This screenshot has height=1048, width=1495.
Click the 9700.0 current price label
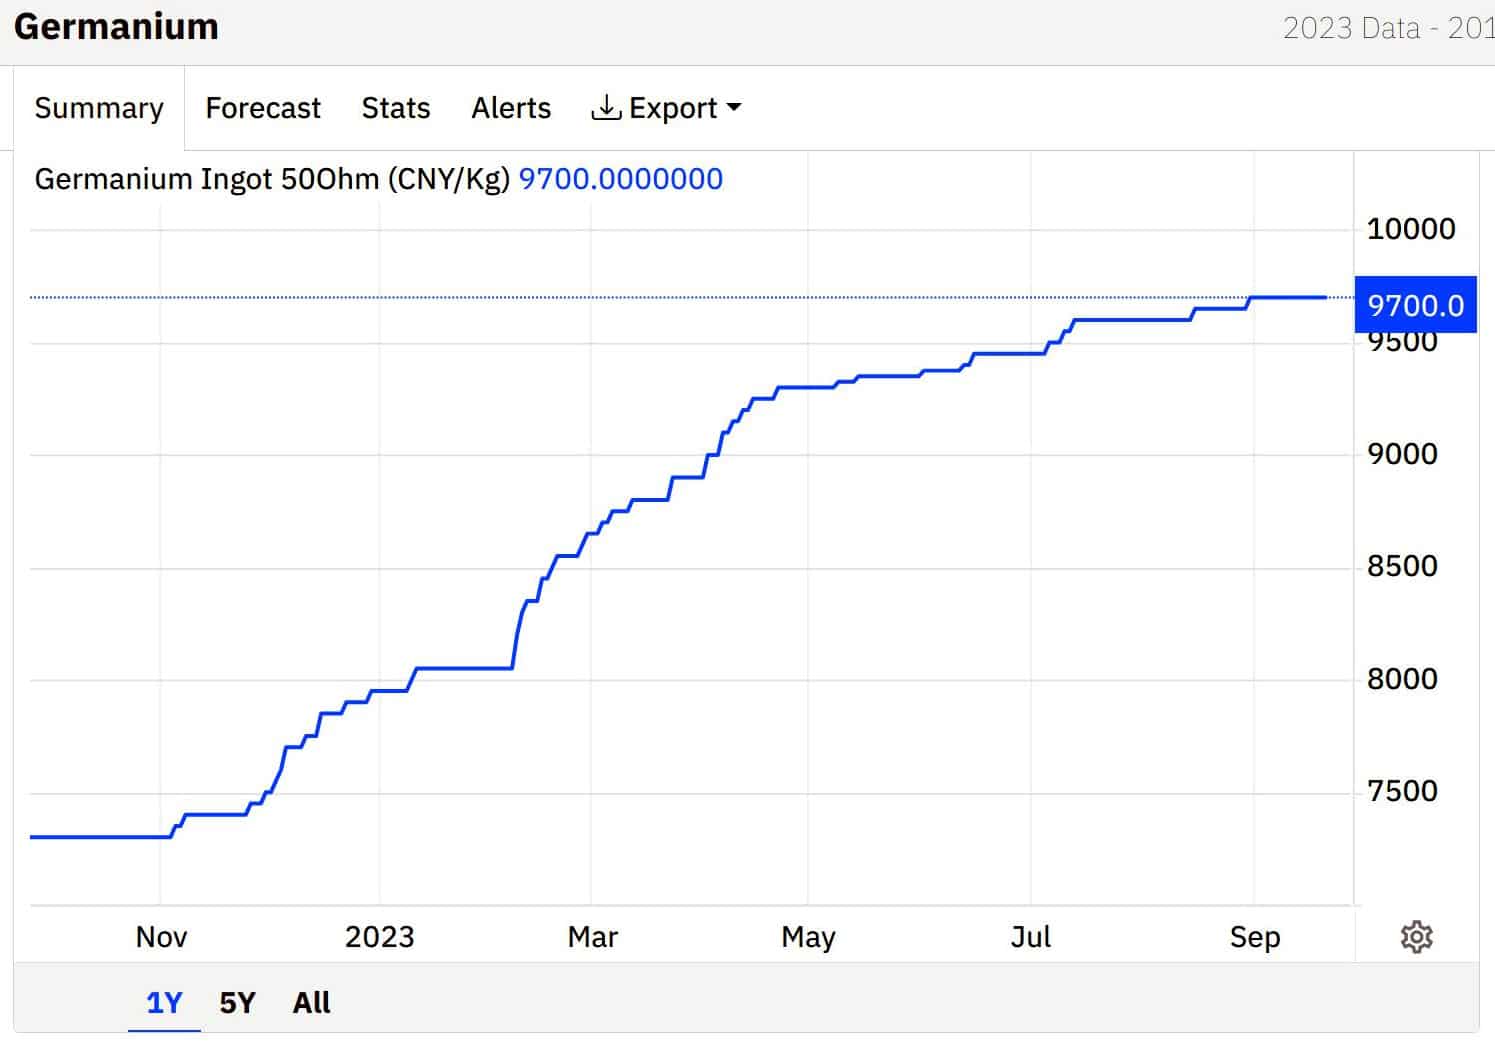coord(1415,305)
